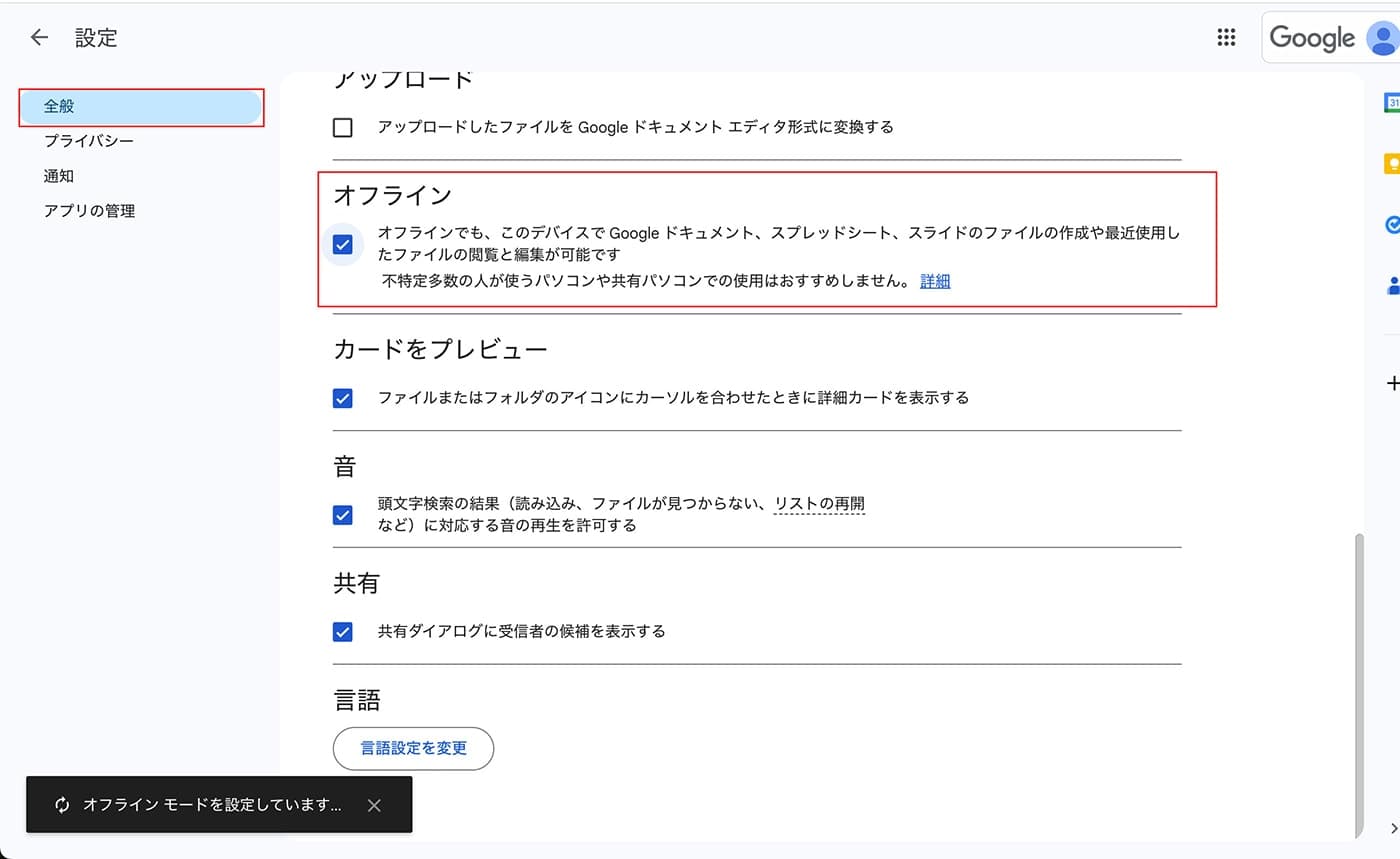Open the Google apps grid
Screen dimensions: 1400x859
click(x=1226, y=38)
